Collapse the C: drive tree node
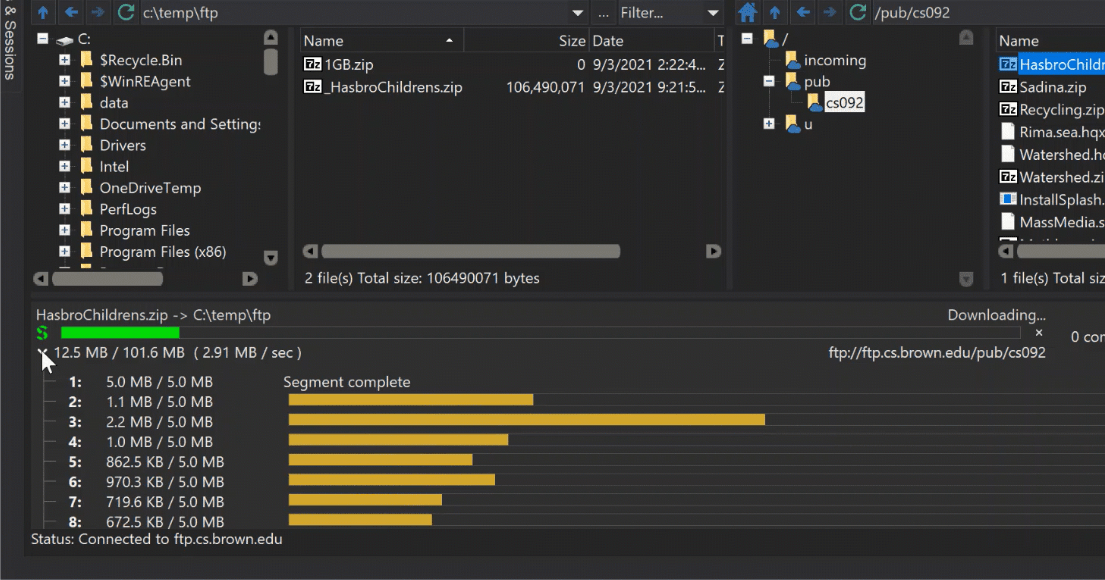Viewport: 1105px width, 580px height. (x=43, y=39)
